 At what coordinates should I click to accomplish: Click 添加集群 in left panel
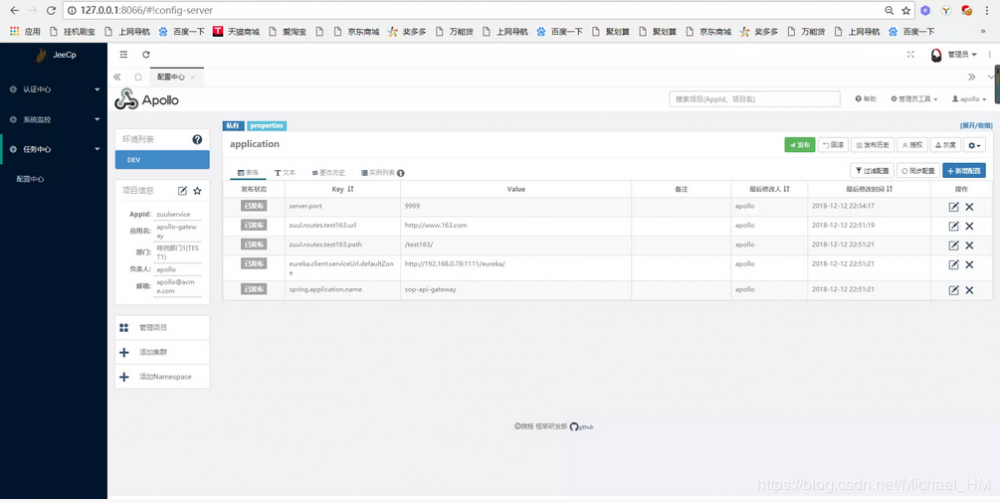click(162, 352)
